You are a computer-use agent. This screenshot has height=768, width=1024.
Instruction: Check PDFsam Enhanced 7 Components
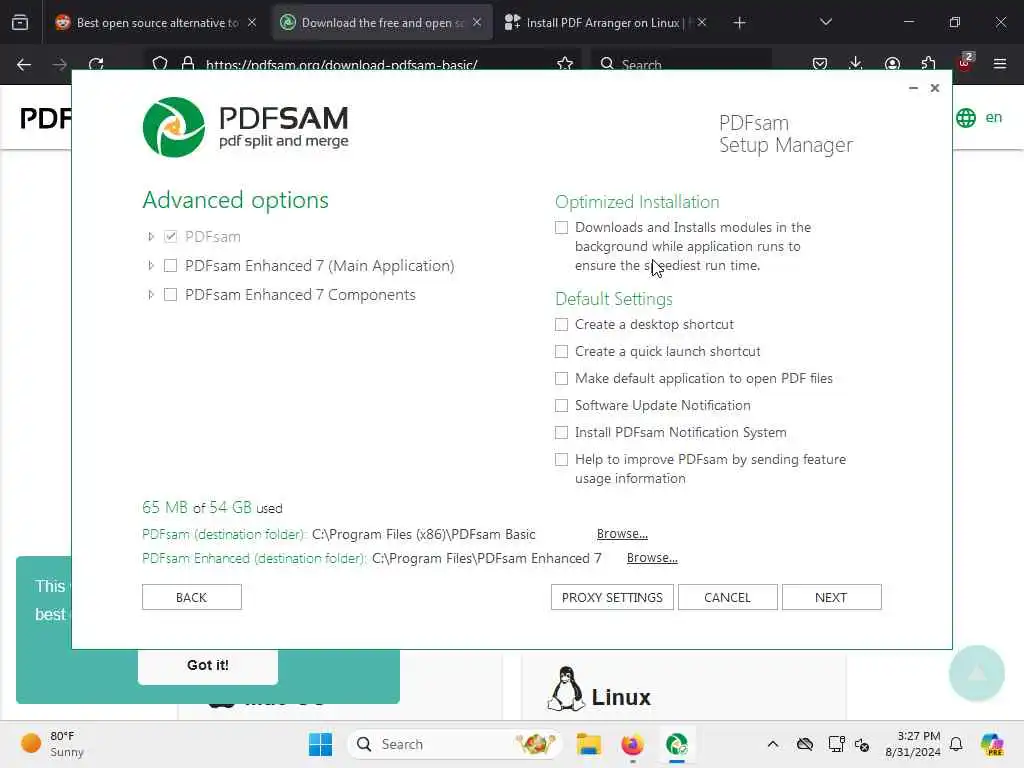click(170, 295)
